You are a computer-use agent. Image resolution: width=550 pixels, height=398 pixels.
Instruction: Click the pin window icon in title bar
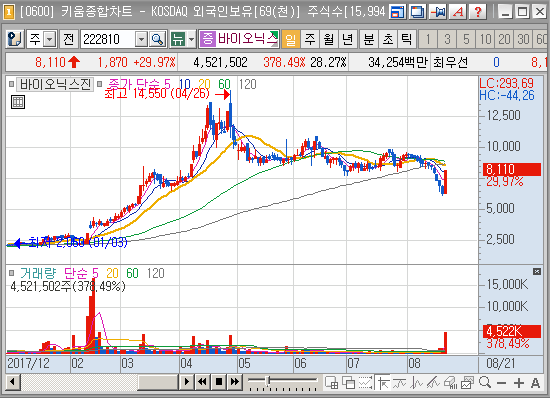pyautogui.click(x=438, y=12)
